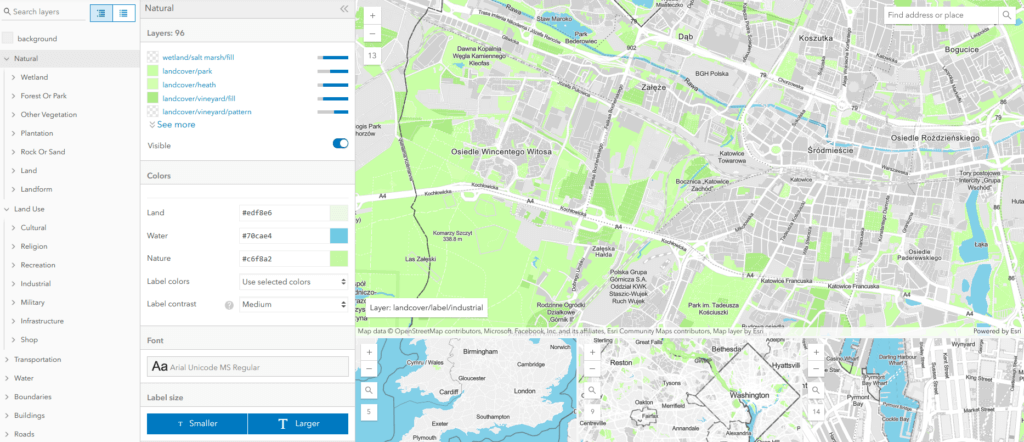Open search on the Pyrmont Bay preview map
Viewport: 1024px width, 442px height.
[816, 390]
